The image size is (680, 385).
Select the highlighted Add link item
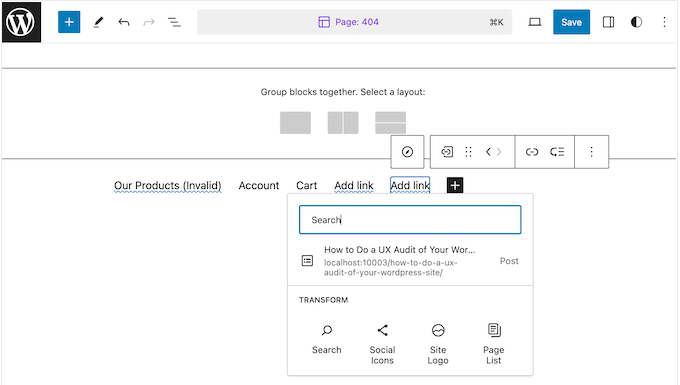410,186
